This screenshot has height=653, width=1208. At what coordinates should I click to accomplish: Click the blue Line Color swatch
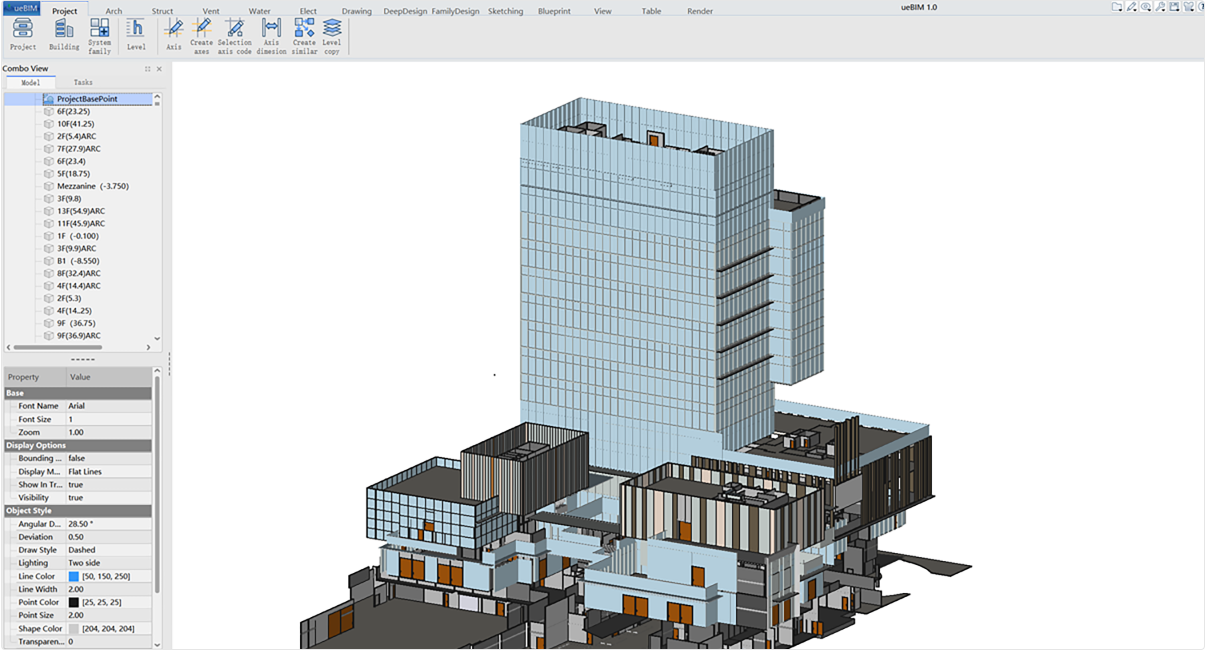pyautogui.click(x=74, y=577)
